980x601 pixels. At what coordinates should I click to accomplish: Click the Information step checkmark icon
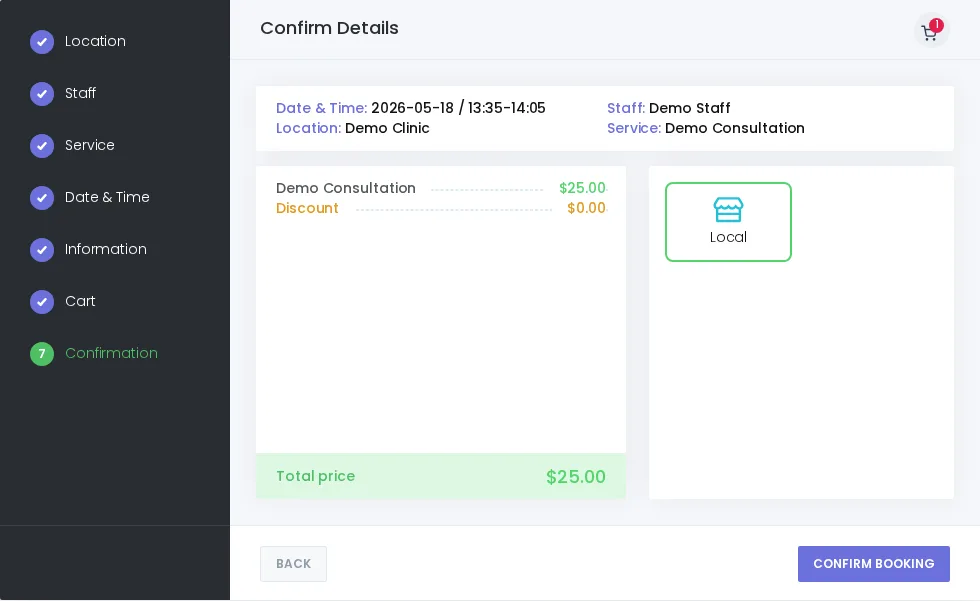coord(42,249)
